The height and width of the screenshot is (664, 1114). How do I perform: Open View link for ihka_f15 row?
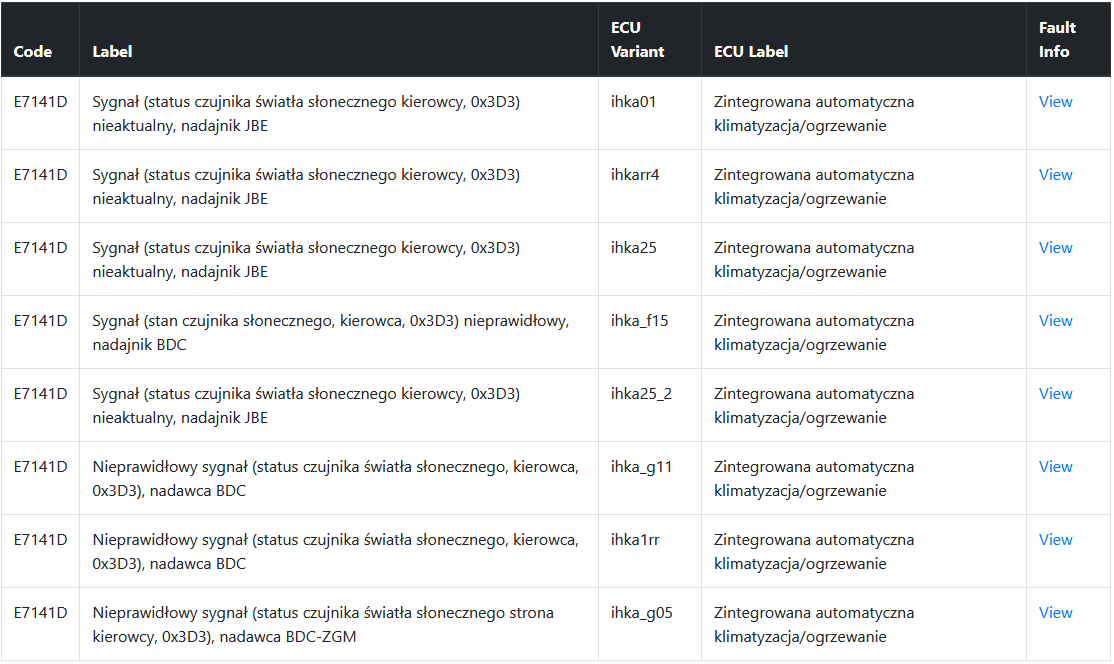click(x=1055, y=322)
